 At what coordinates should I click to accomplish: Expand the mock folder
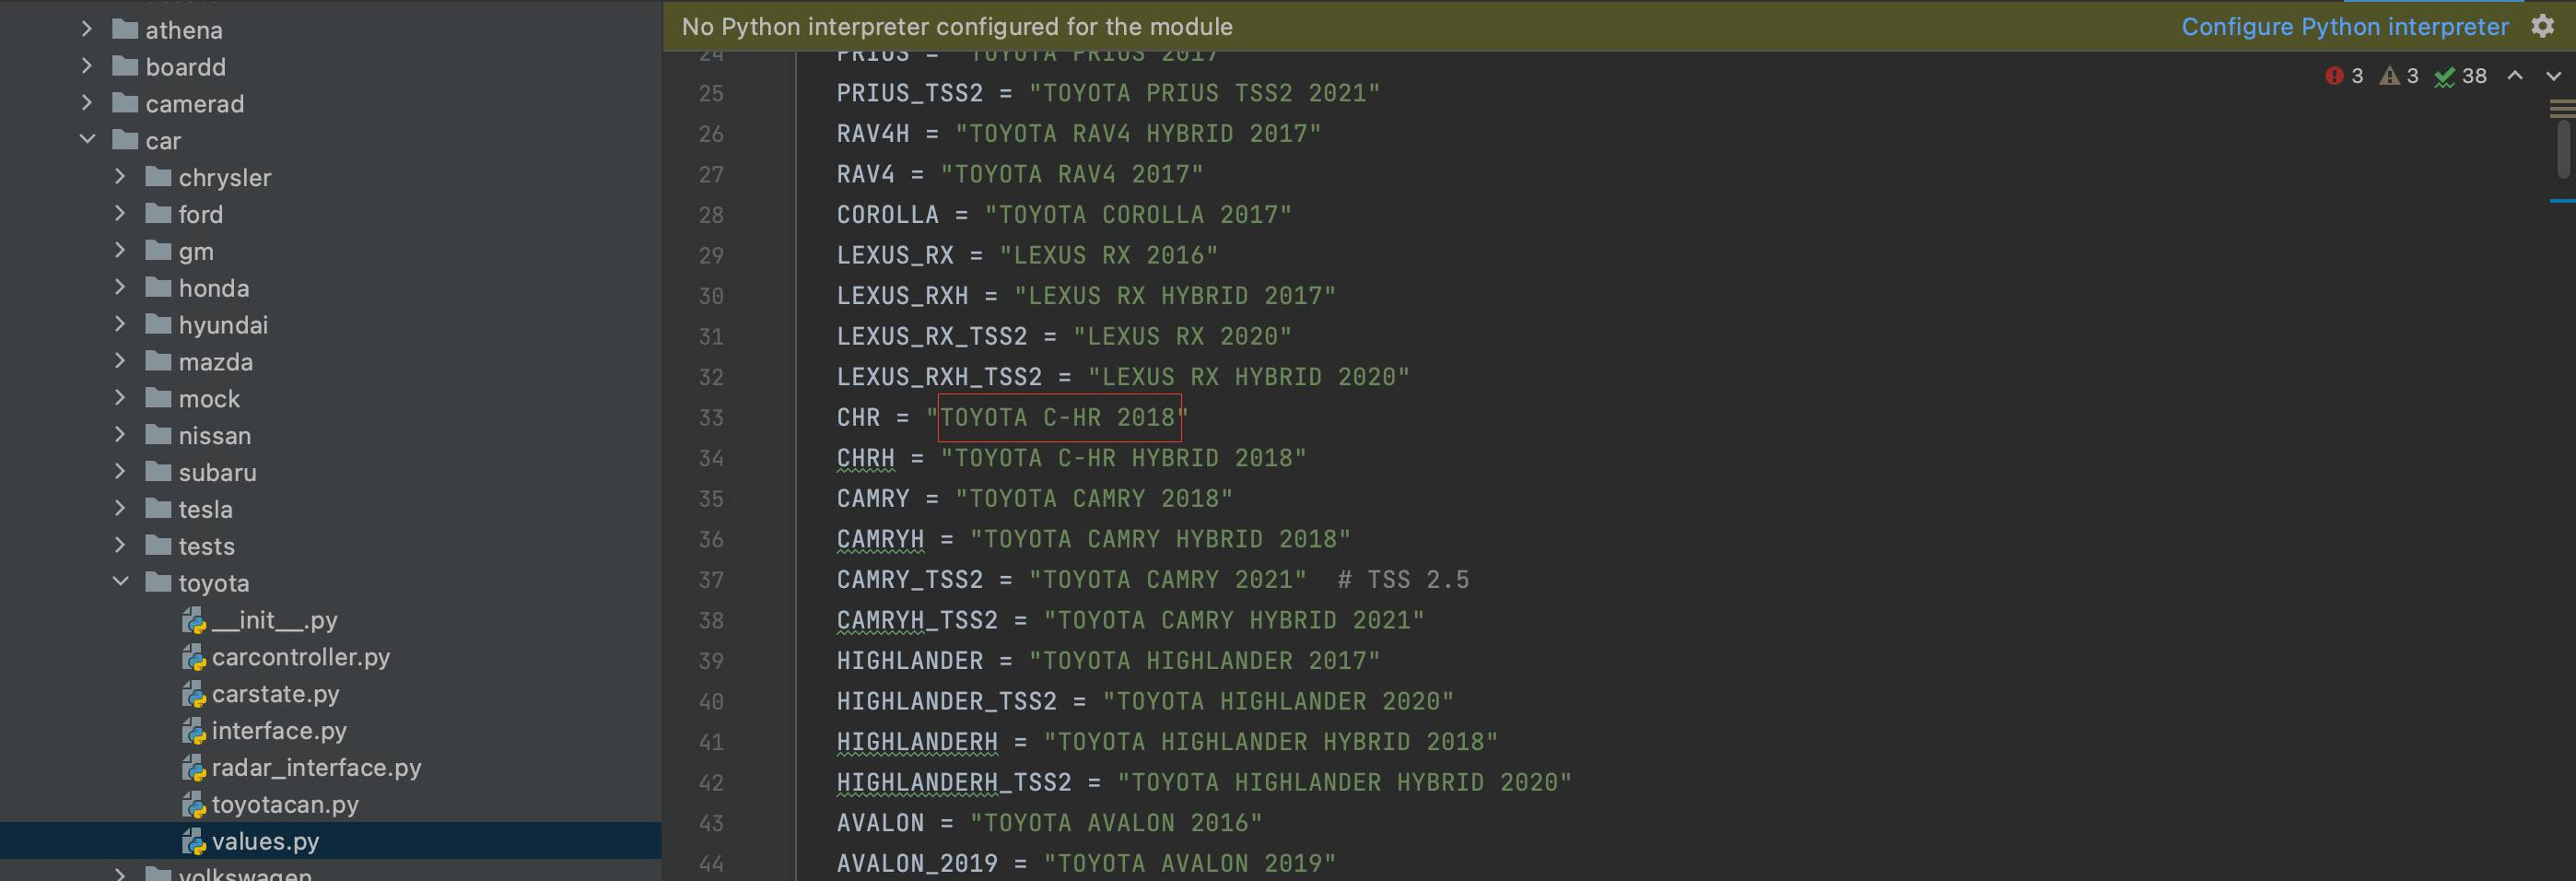pyautogui.click(x=120, y=399)
